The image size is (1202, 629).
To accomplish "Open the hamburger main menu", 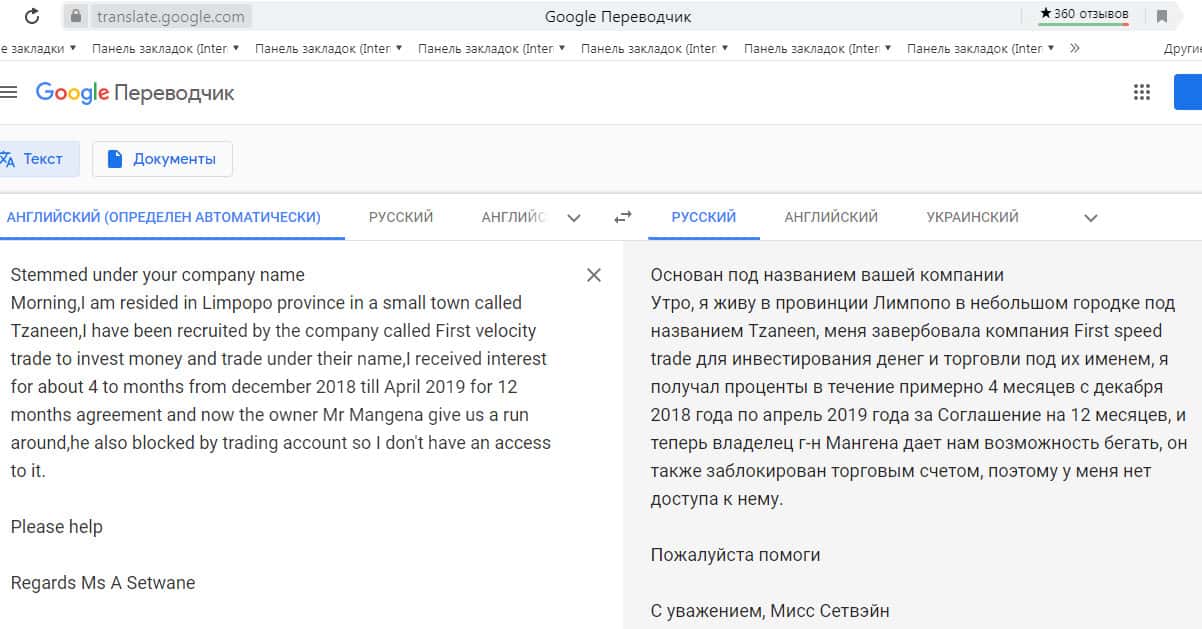I will 9,92.
